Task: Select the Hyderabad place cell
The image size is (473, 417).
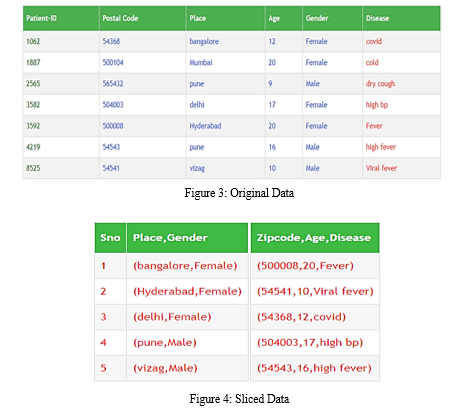Action: coord(225,126)
